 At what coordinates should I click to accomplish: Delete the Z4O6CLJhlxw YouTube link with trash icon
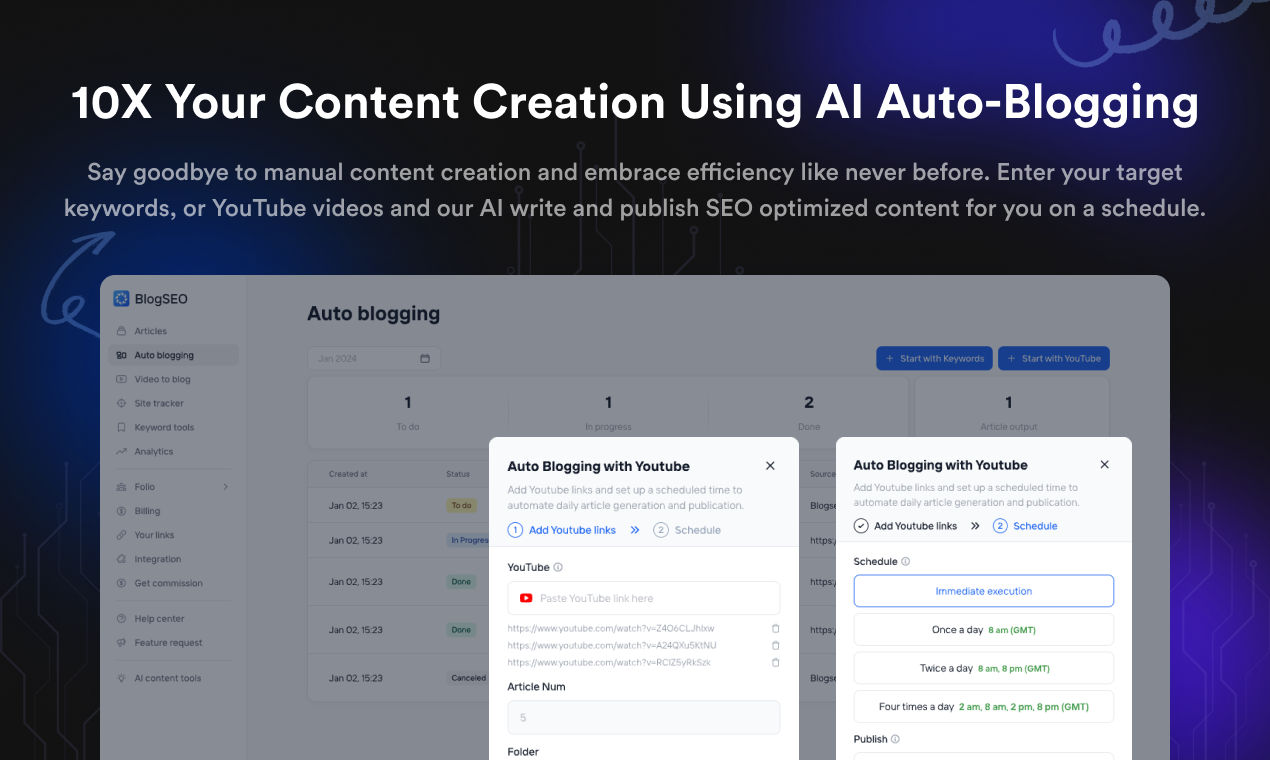(x=776, y=629)
